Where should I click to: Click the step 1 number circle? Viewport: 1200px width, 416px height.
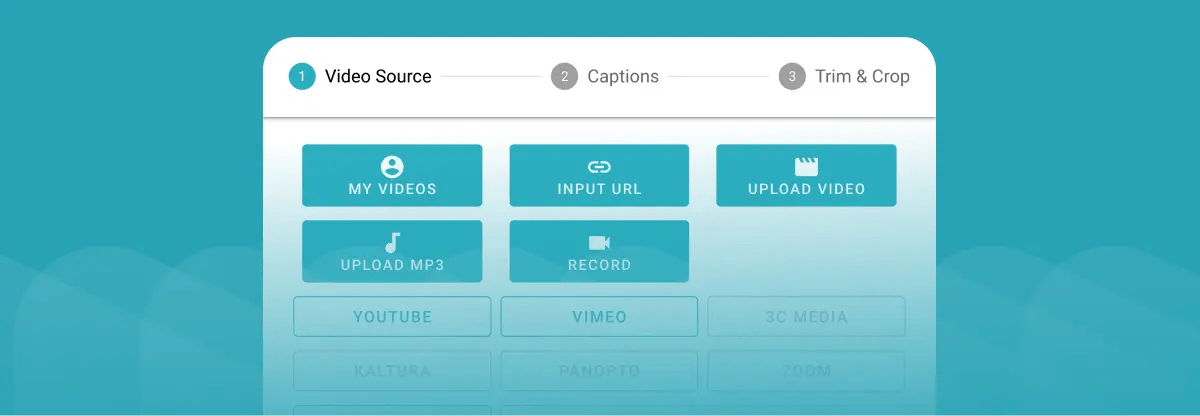coord(302,77)
